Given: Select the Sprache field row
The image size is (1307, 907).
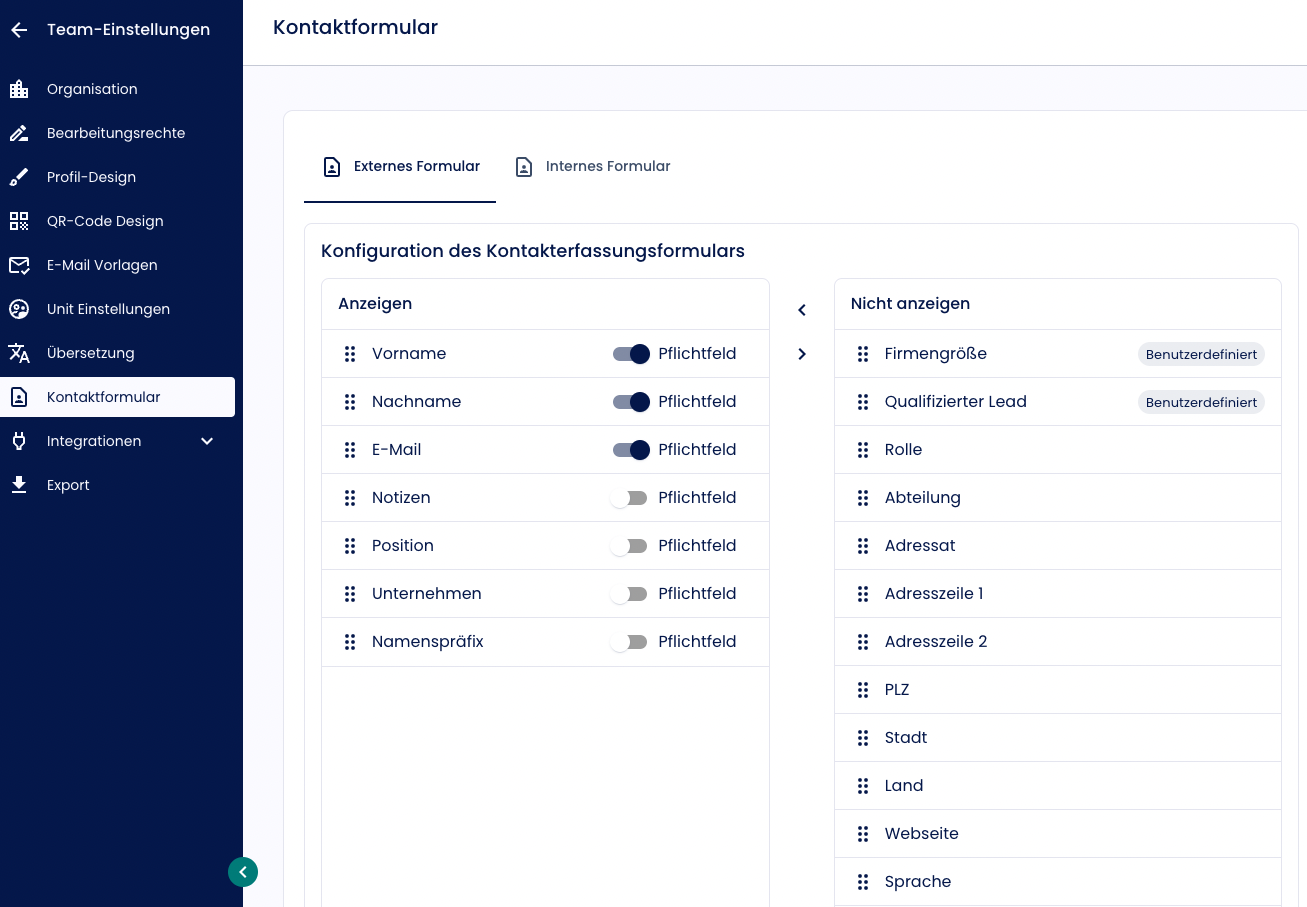Looking at the screenshot, I should (1058, 882).
